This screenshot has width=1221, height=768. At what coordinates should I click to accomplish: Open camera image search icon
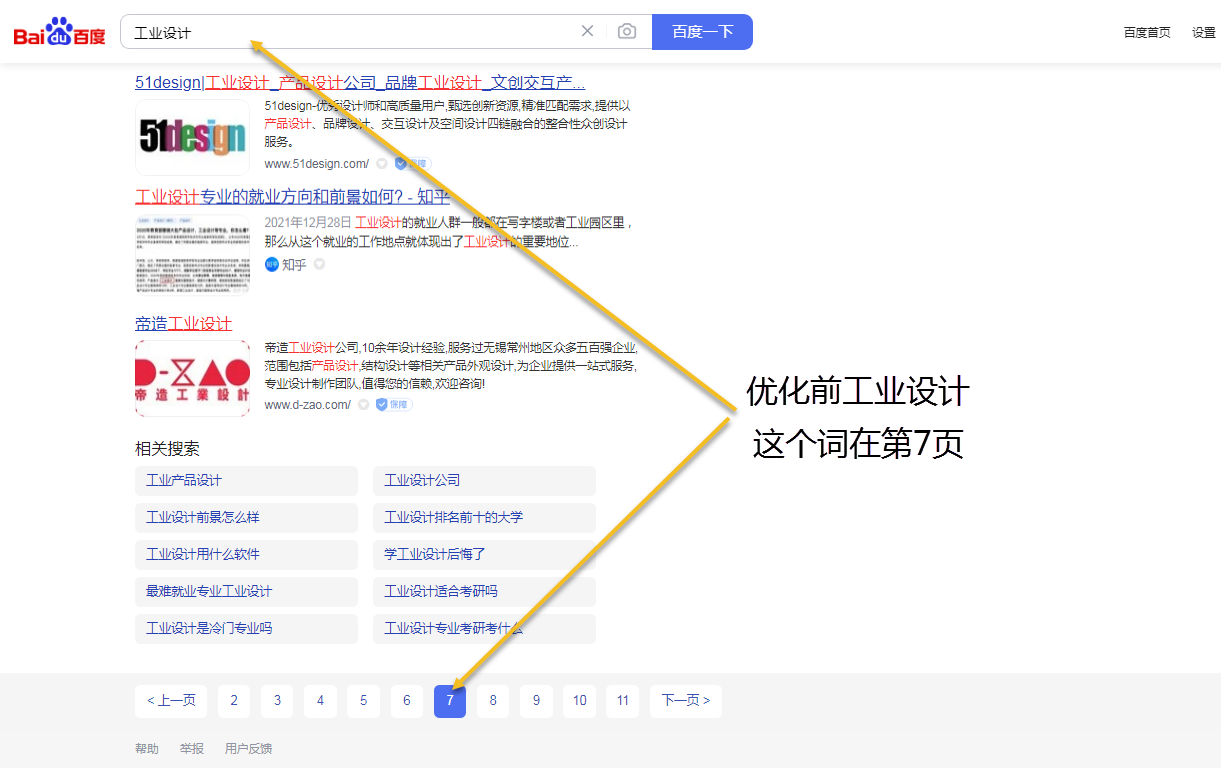[627, 31]
